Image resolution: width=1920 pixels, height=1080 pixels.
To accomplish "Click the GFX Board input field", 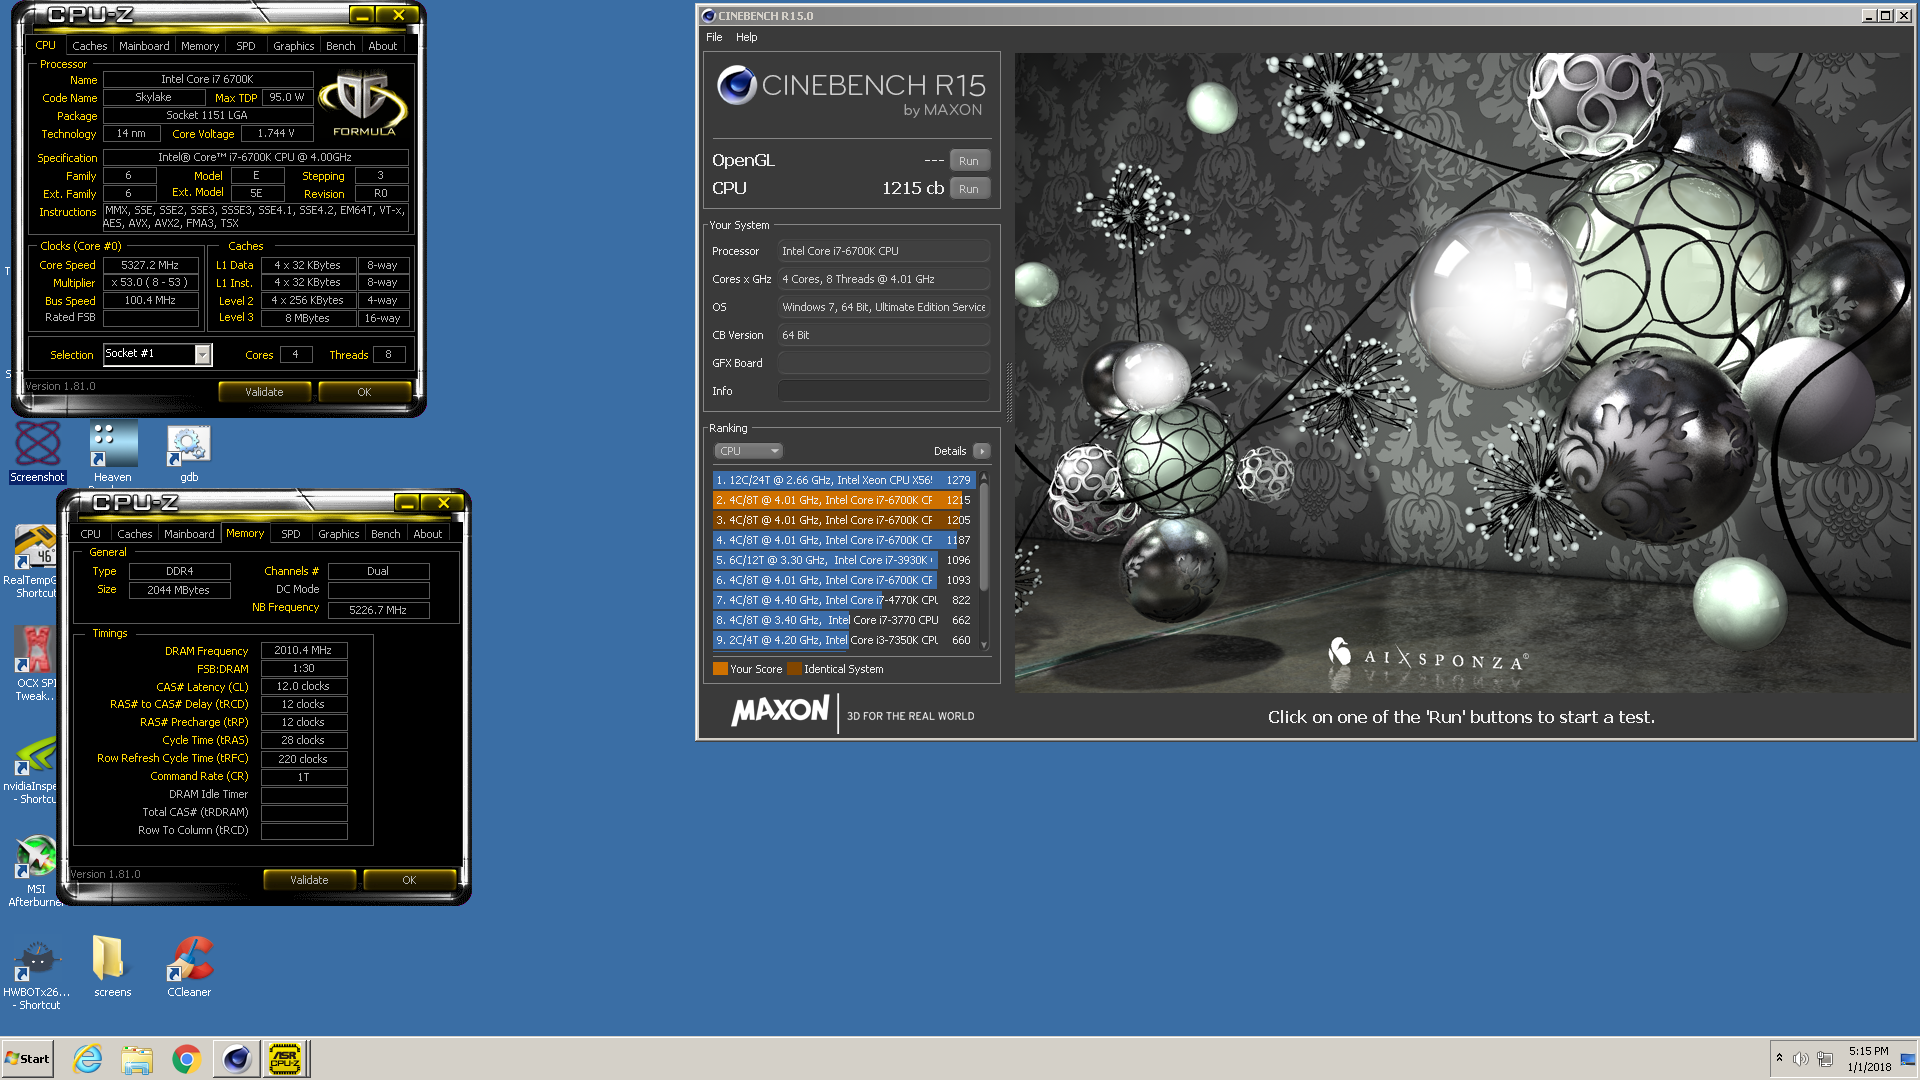I will point(884,363).
